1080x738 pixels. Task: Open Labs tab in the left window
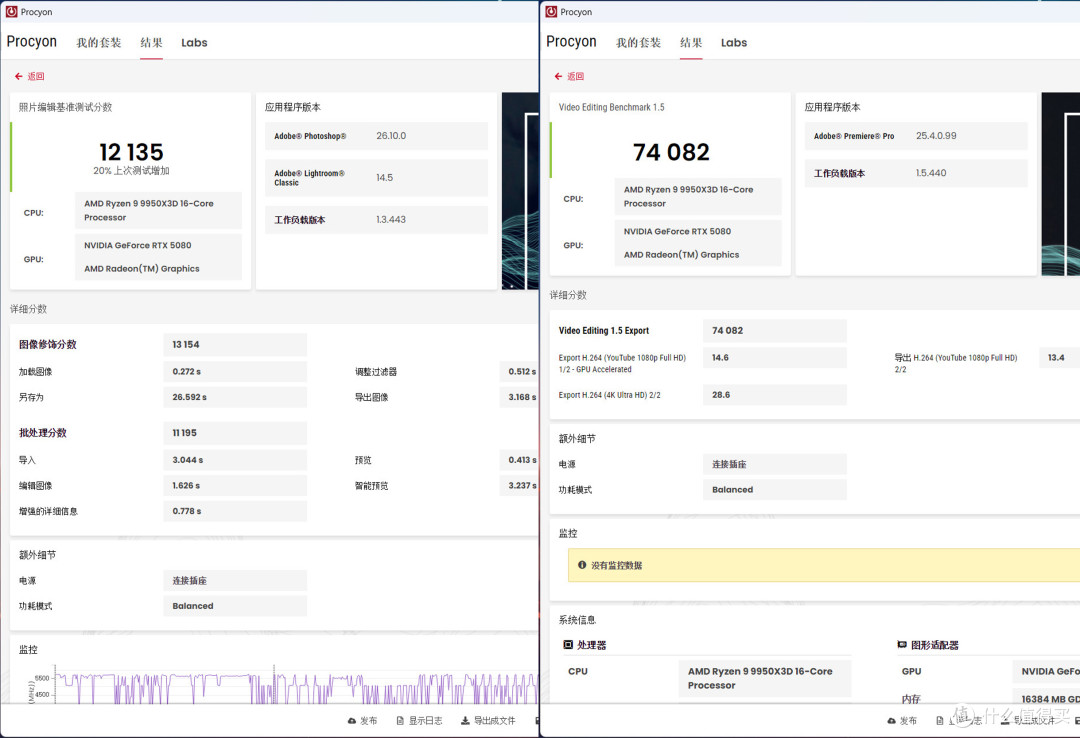[194, 43]
